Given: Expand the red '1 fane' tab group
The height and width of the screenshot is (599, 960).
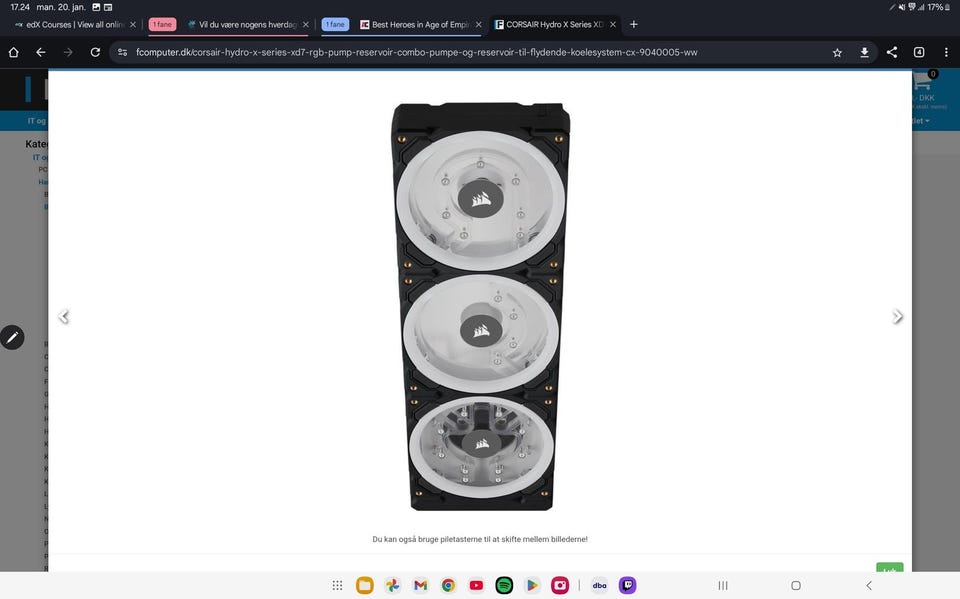Looking at the screenshot, I should tap(162, 24).
